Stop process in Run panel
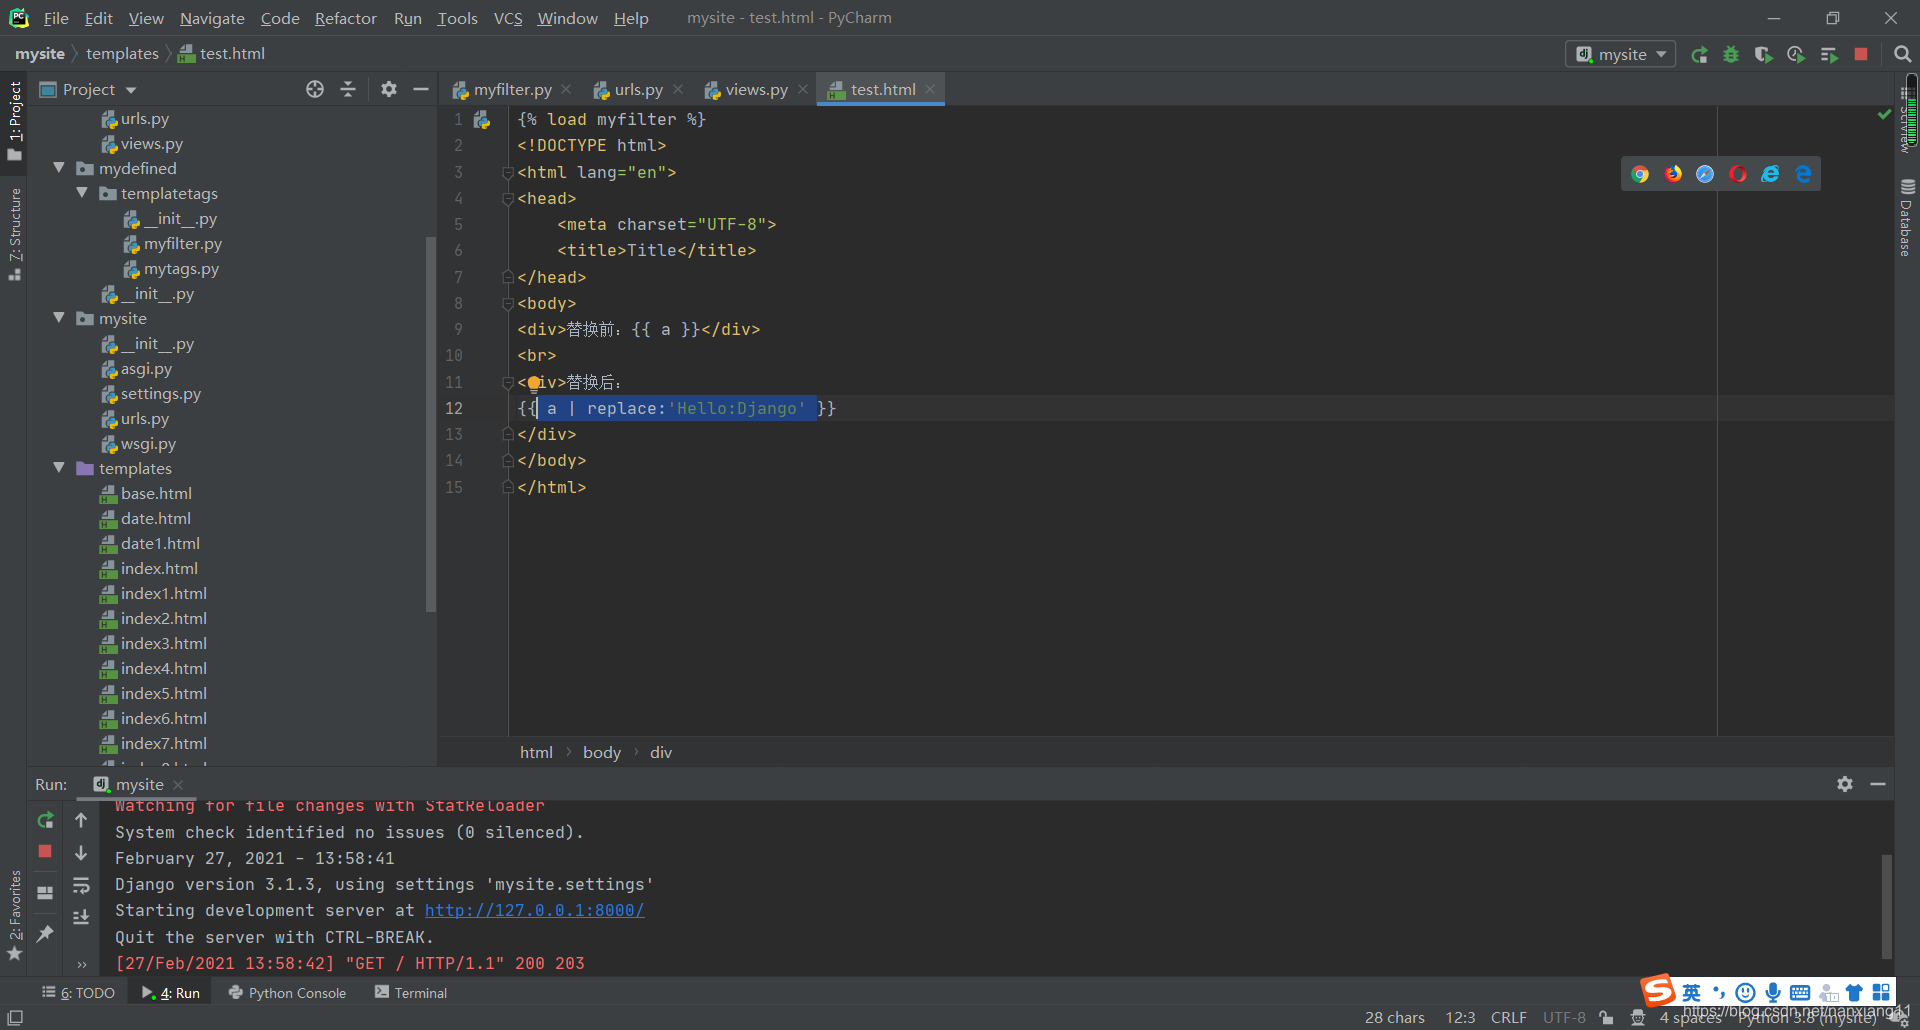The height and width of the screenshot is (1030, 1920). click(x=45, y=852)
